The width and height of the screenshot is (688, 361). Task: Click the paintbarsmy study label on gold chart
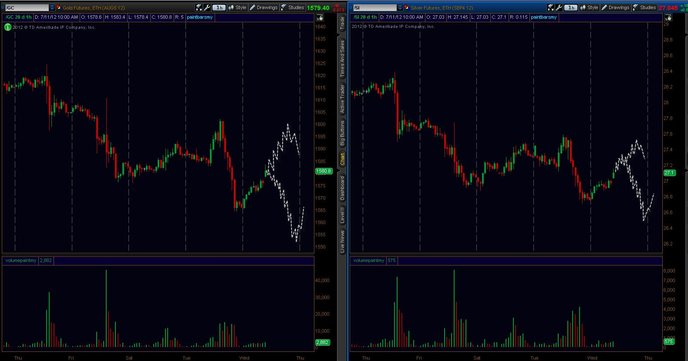click(200, 17)
